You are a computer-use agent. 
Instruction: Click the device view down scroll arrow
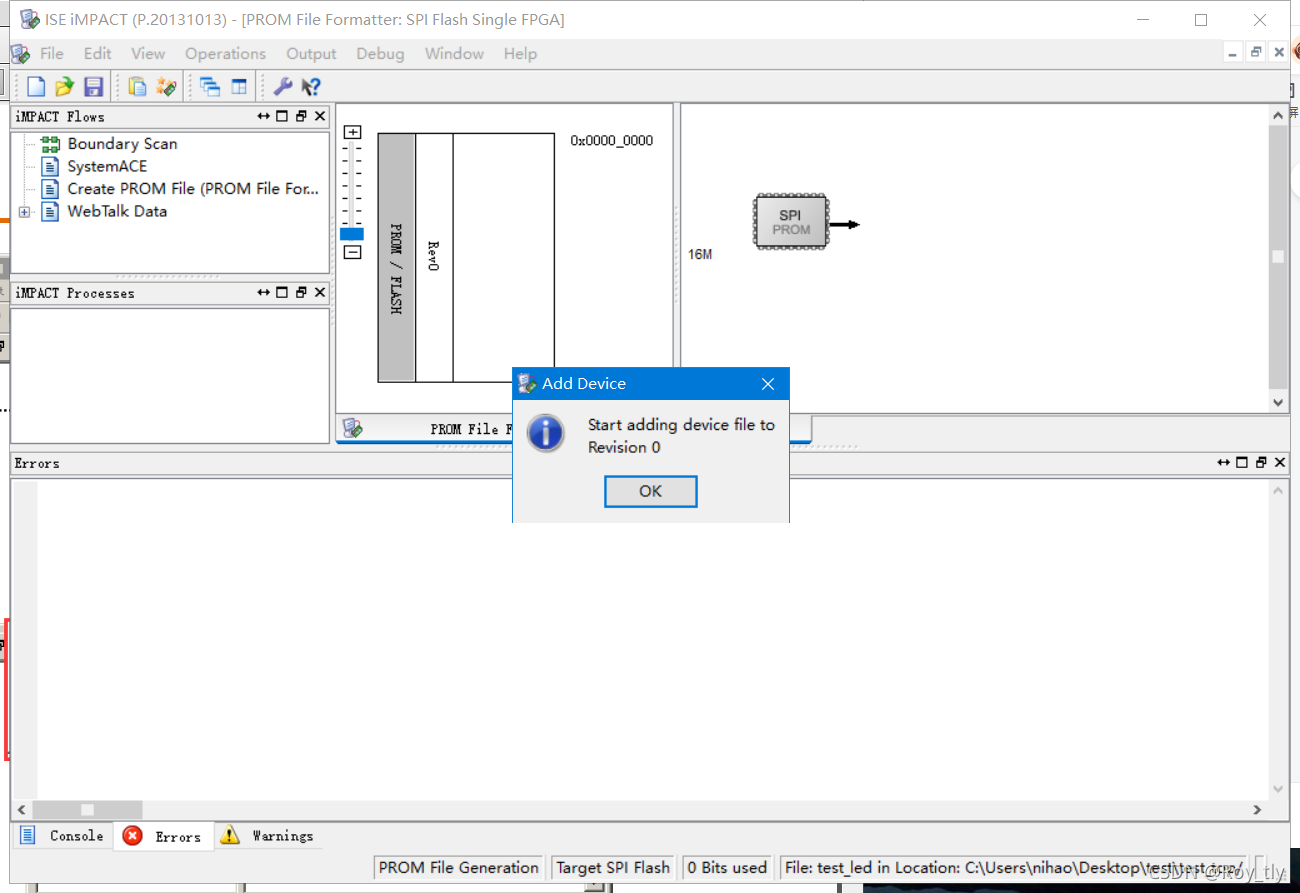[x=1278, y=402]
